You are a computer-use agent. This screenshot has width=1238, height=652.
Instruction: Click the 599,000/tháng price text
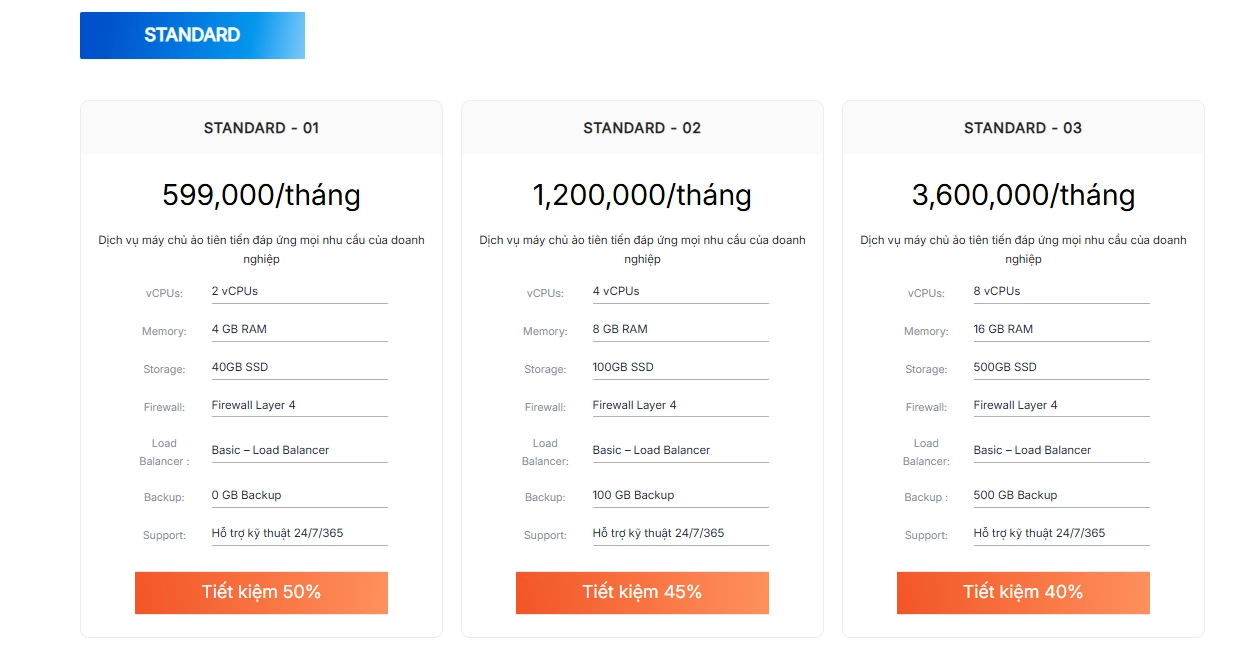click(x=260, y=195)
